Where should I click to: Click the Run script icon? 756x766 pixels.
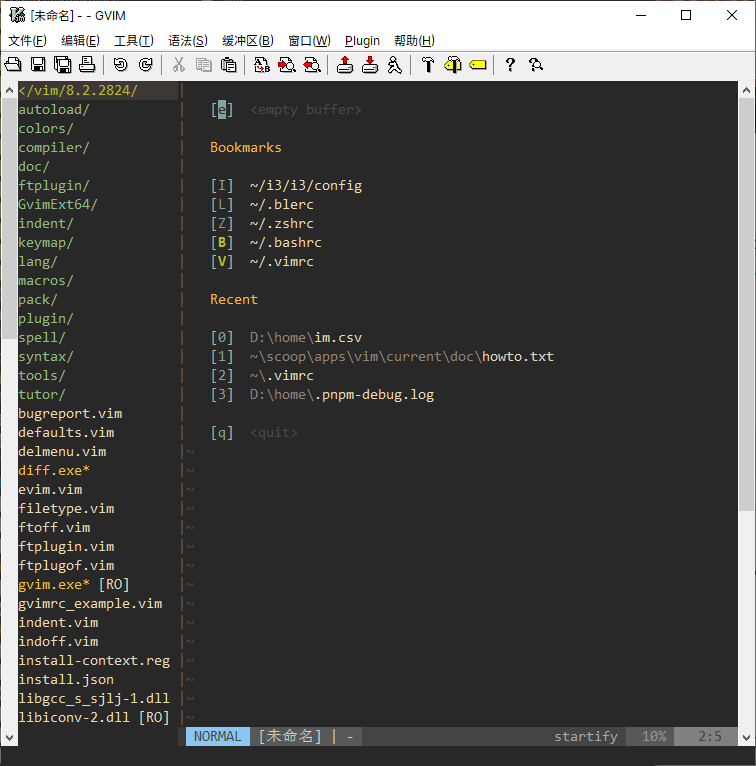(395, 64)
